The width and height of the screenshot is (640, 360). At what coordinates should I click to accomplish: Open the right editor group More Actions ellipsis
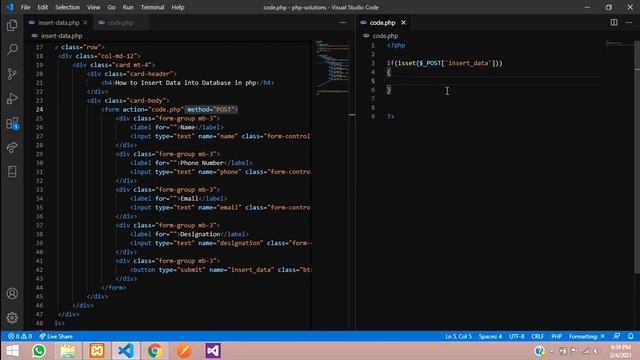(629, 22)
